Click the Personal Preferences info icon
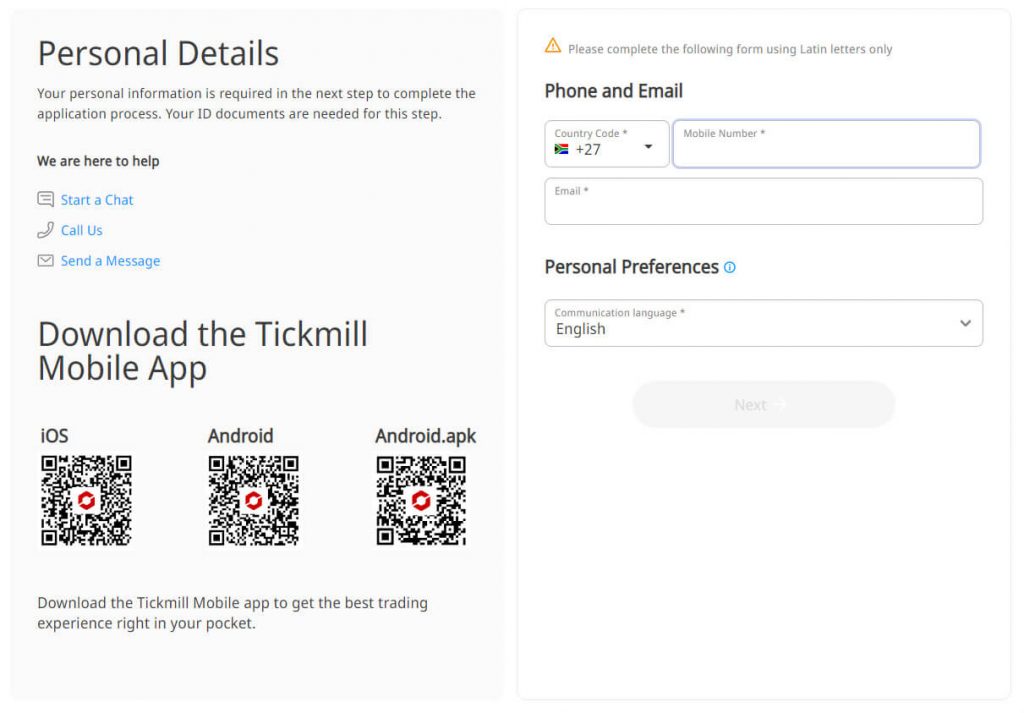This screenshot has width=1024, height=713. (x=730, y=267)
